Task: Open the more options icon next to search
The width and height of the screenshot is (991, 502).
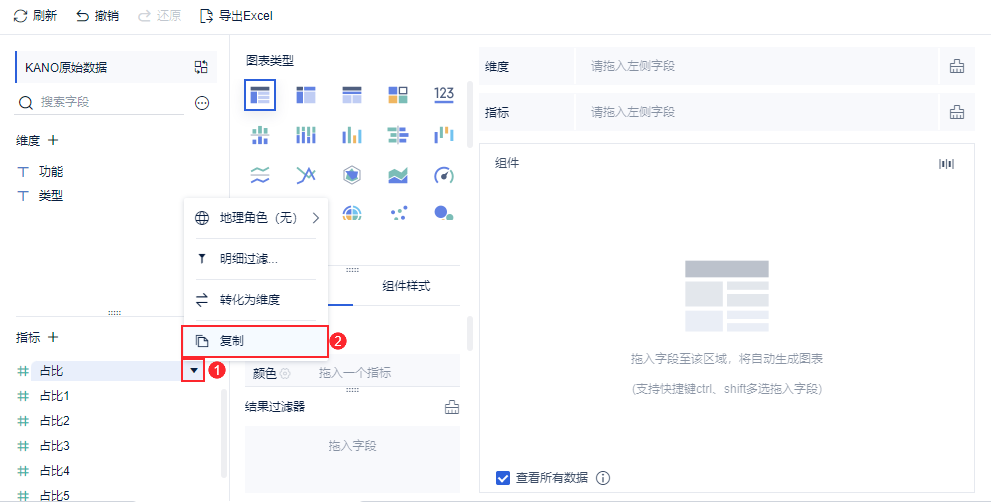Action: 201,103
